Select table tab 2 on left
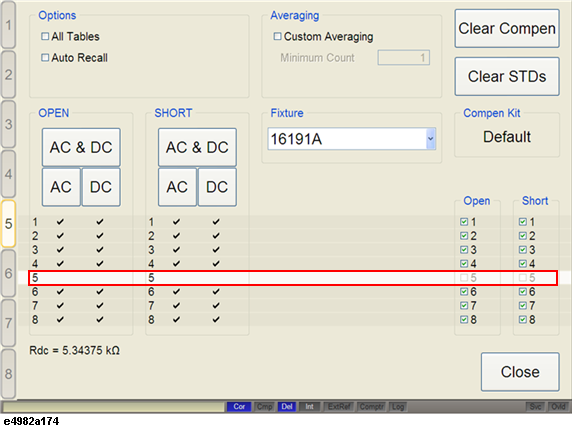Image resolution: width=572 pixels, height=429 pixels. [x=8, y=75]
